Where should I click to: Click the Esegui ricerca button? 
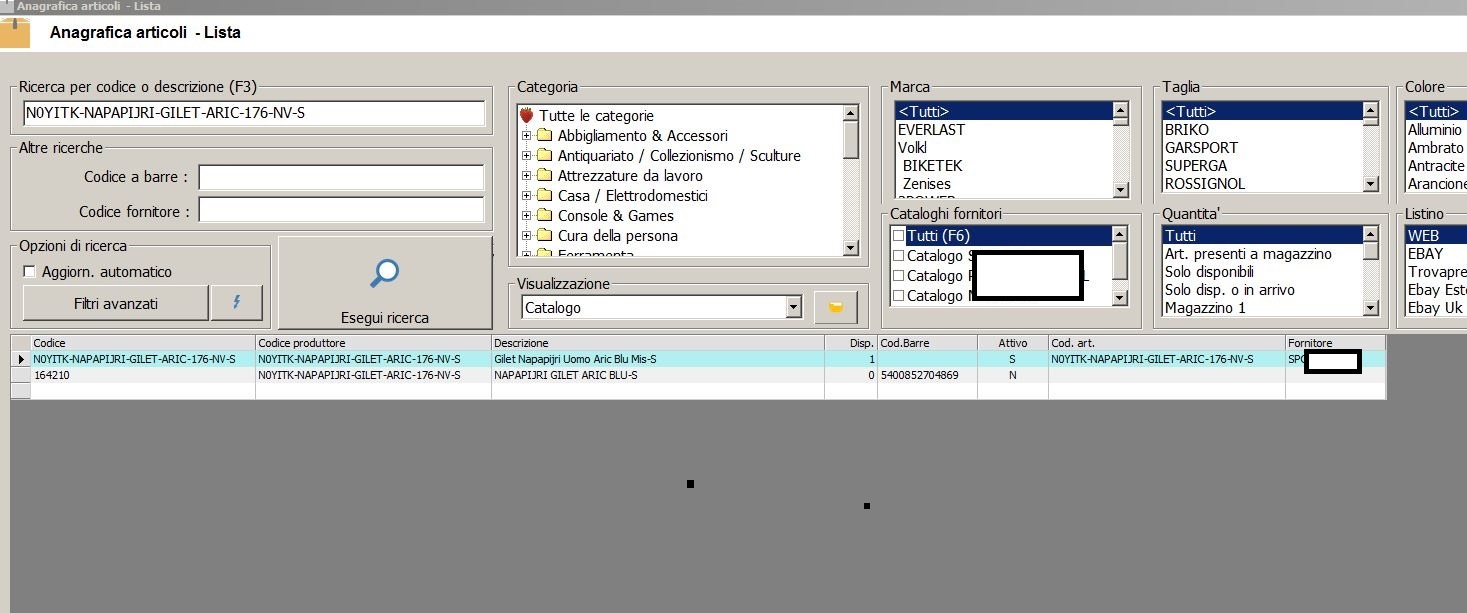tap(385, 283)
